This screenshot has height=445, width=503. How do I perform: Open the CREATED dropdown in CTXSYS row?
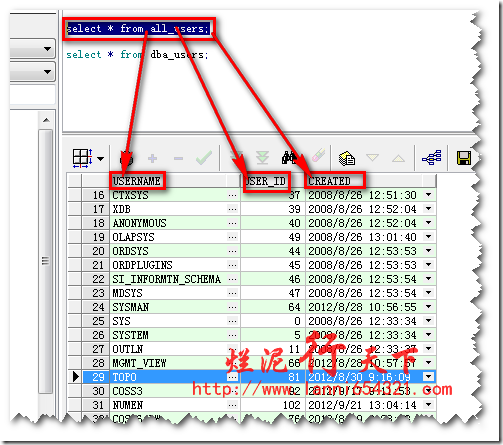428,195
